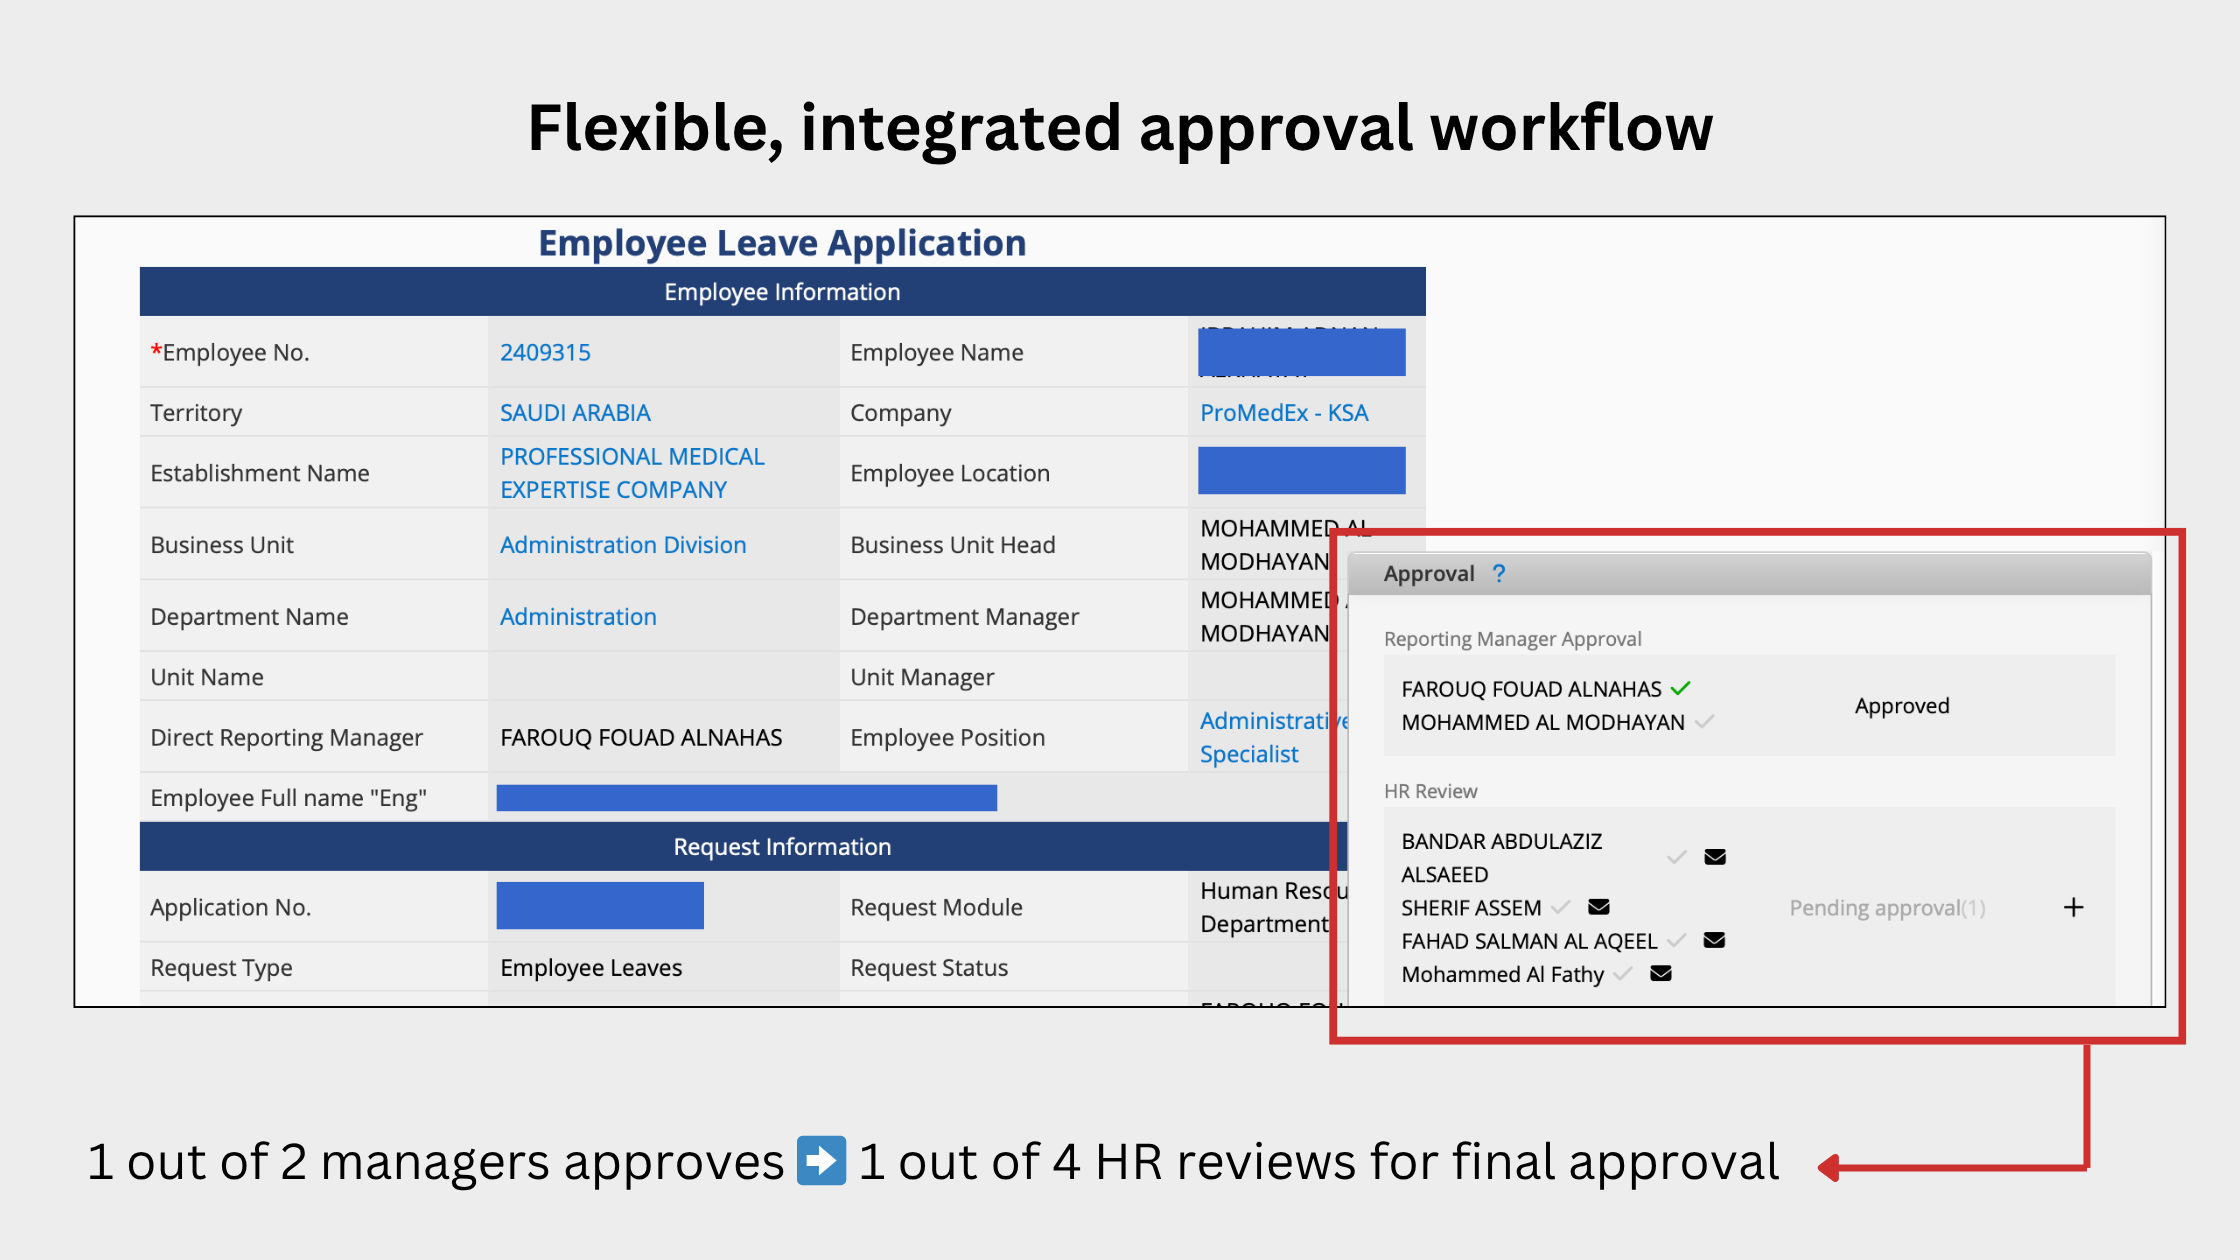Click the Approval help question mark icon
This screenshot has height=1260, width=2240.
[1498, 573]
